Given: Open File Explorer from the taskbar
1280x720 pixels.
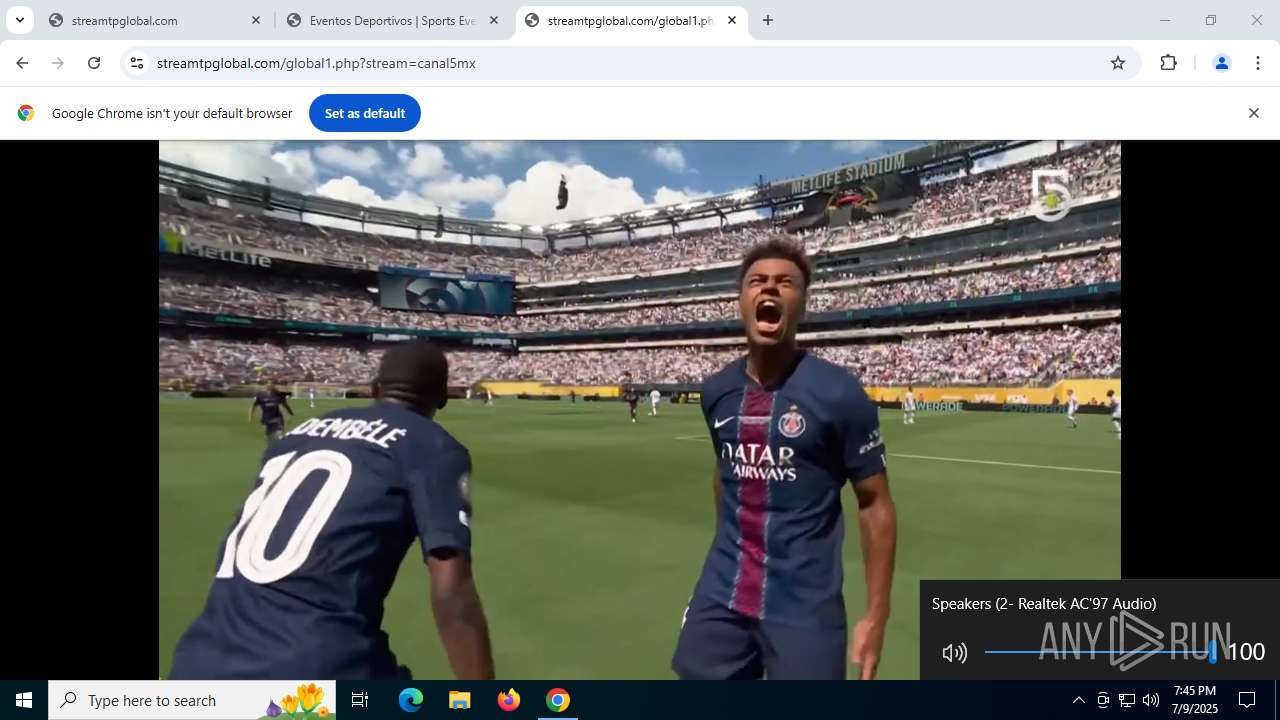Looking at the screenshot, I should pyautogui.click(x=459, y=700).
